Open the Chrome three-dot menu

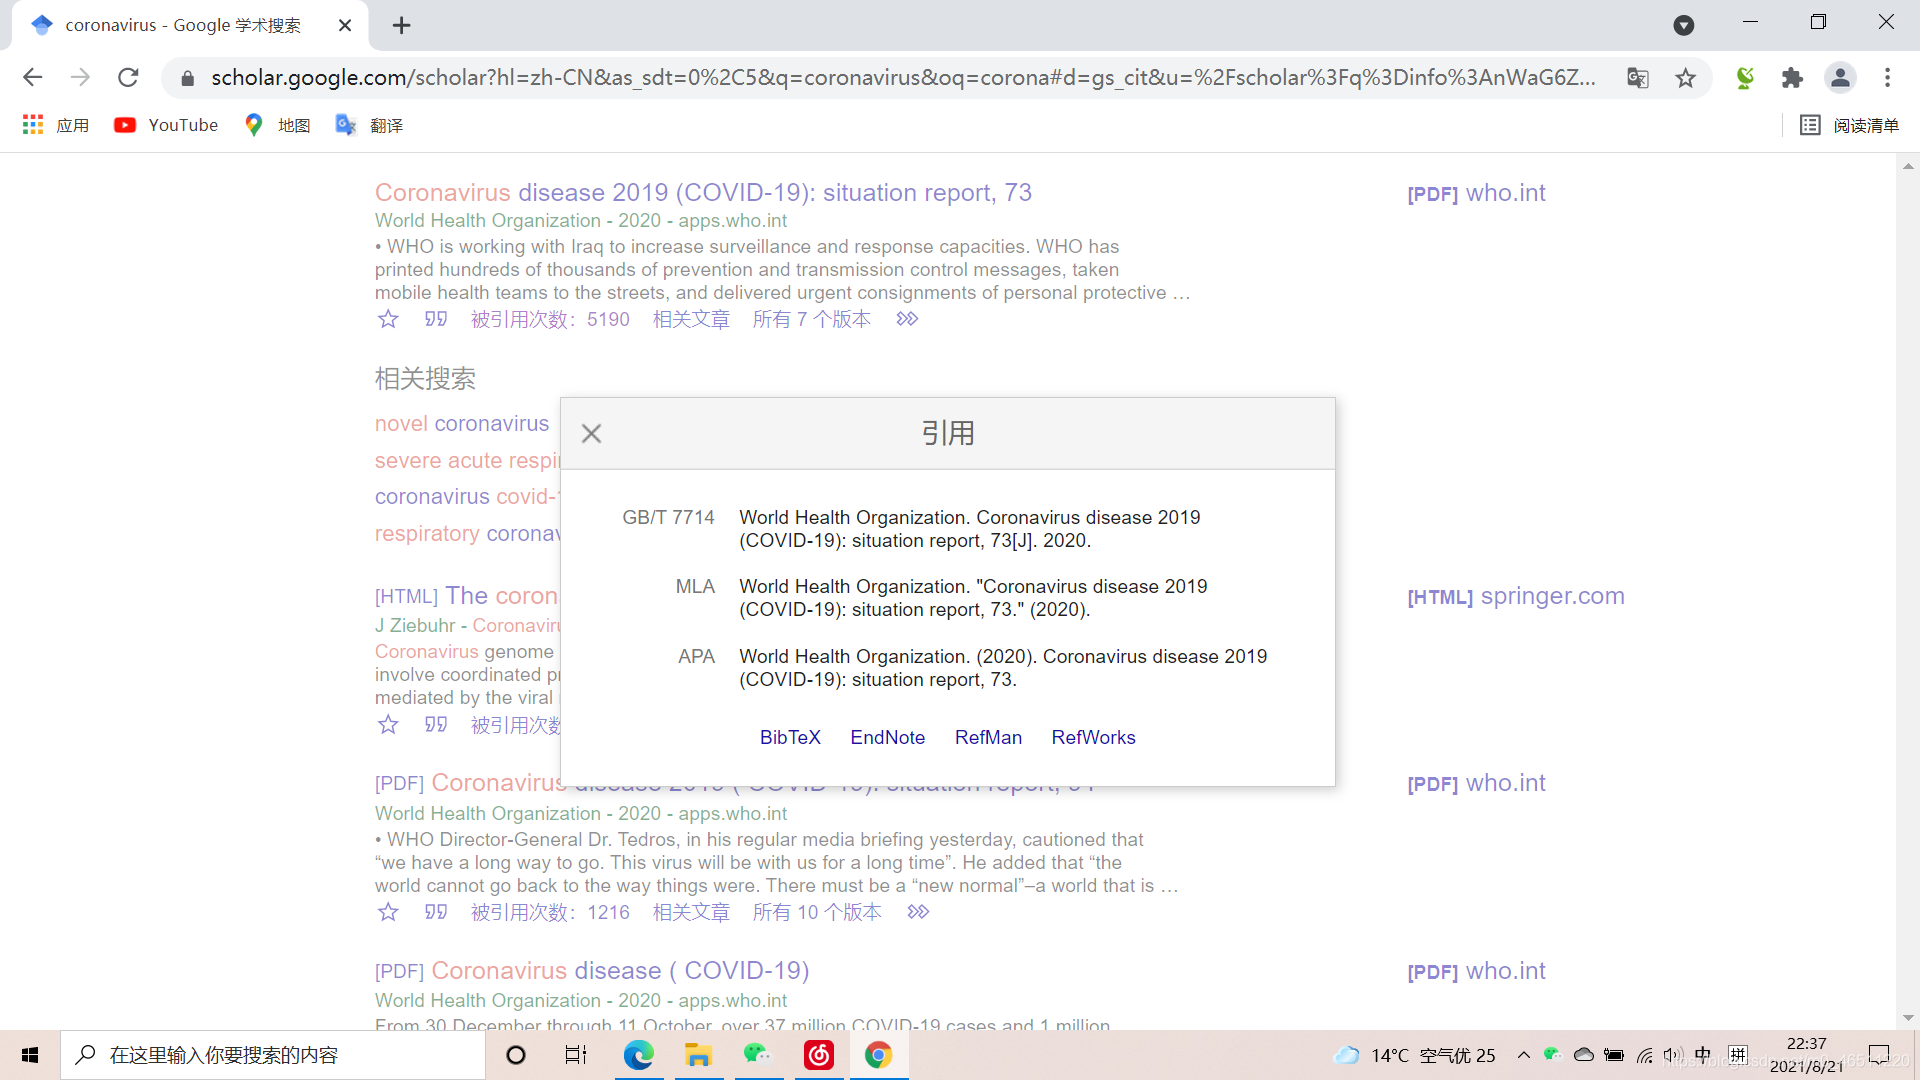(x=1887, y=78)
